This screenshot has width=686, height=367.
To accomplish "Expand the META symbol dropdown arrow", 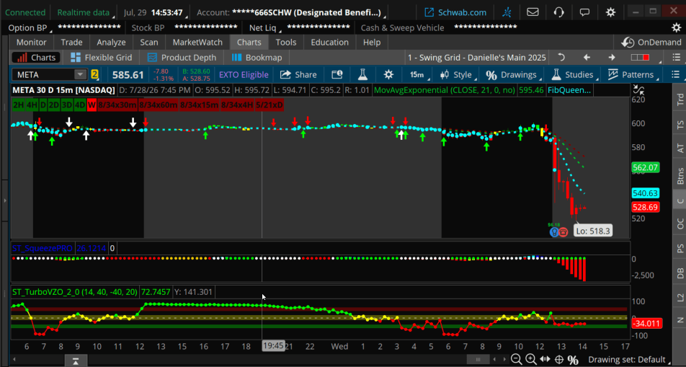I will tap(80, 75).
